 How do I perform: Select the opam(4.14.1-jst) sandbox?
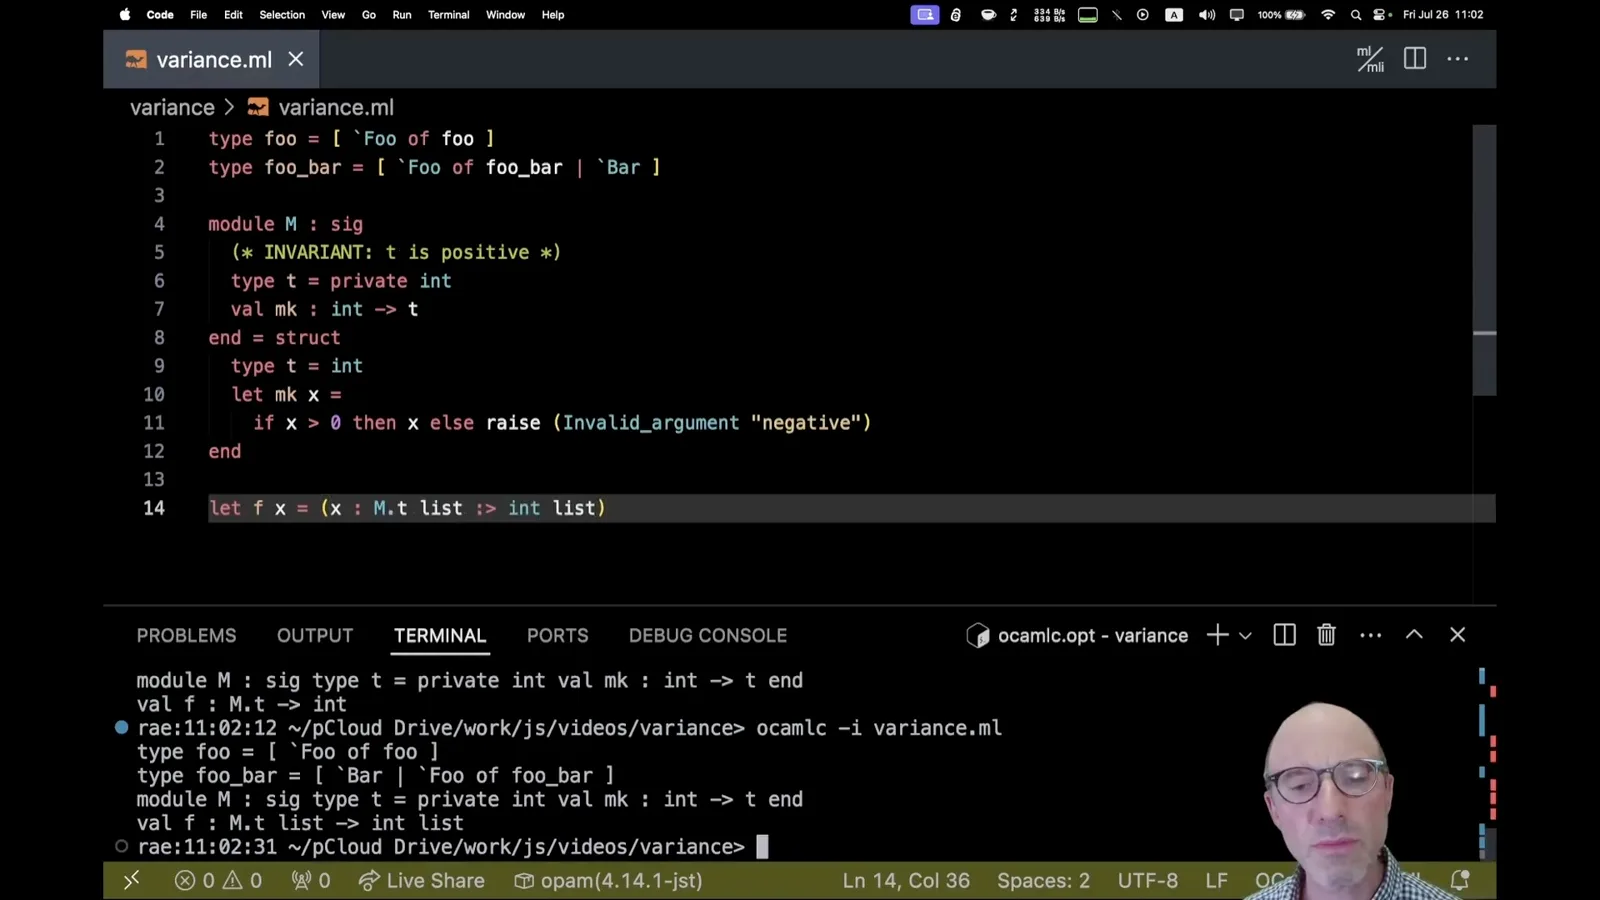coord(608,880)
